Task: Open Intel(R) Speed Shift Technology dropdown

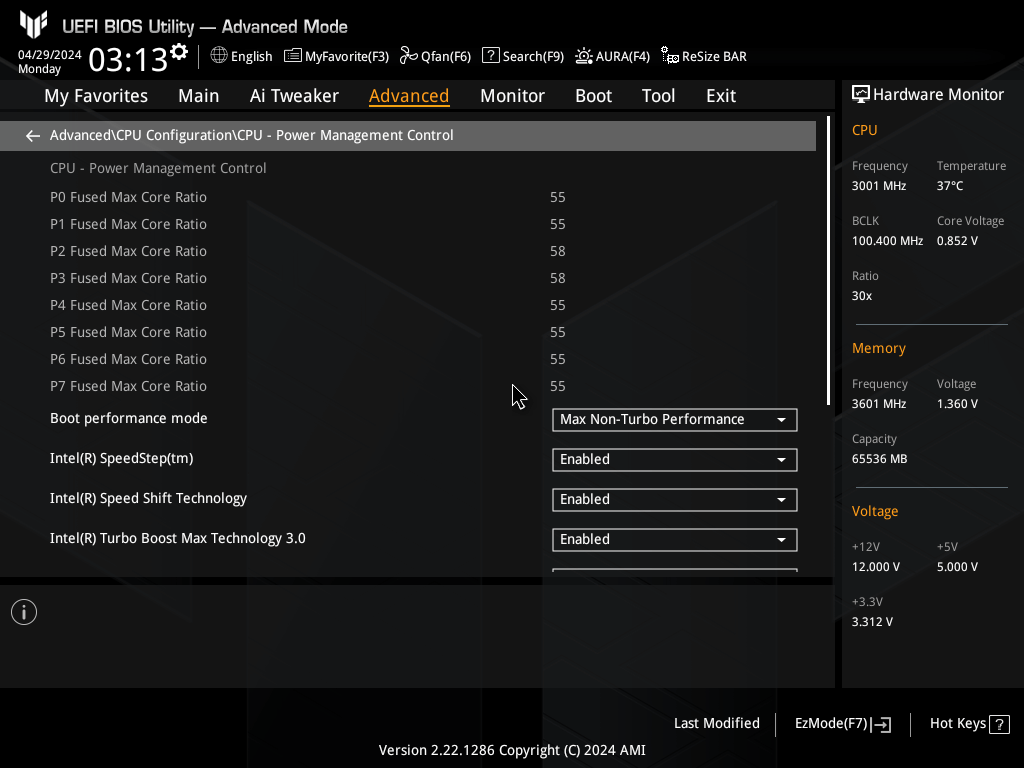Action: 674,500
